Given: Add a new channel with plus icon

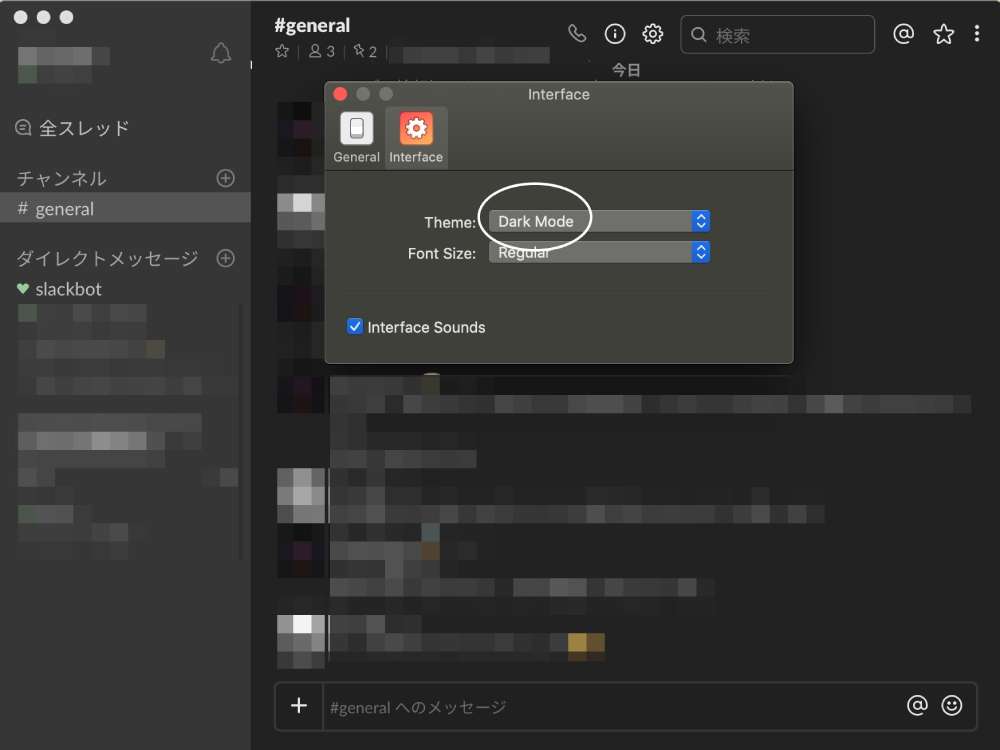Looking at the screenshot, I should click(225, 178).
